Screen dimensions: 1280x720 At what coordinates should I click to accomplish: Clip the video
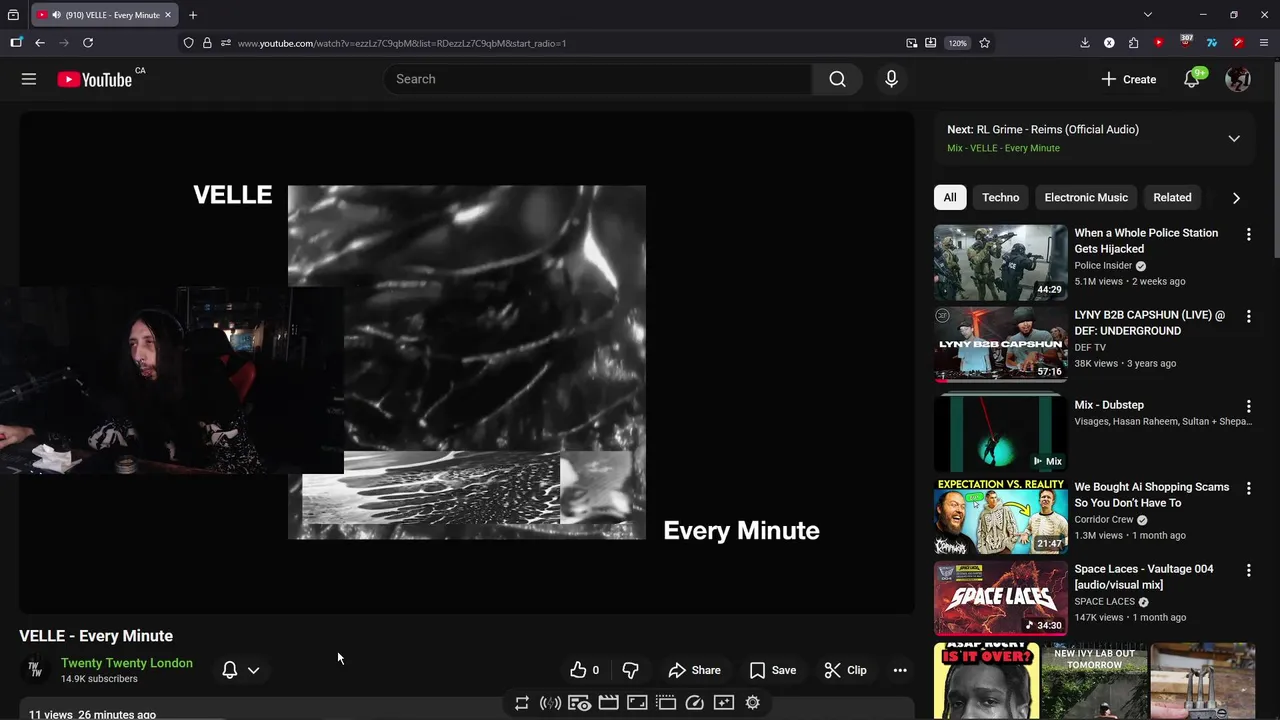(846, 670)
